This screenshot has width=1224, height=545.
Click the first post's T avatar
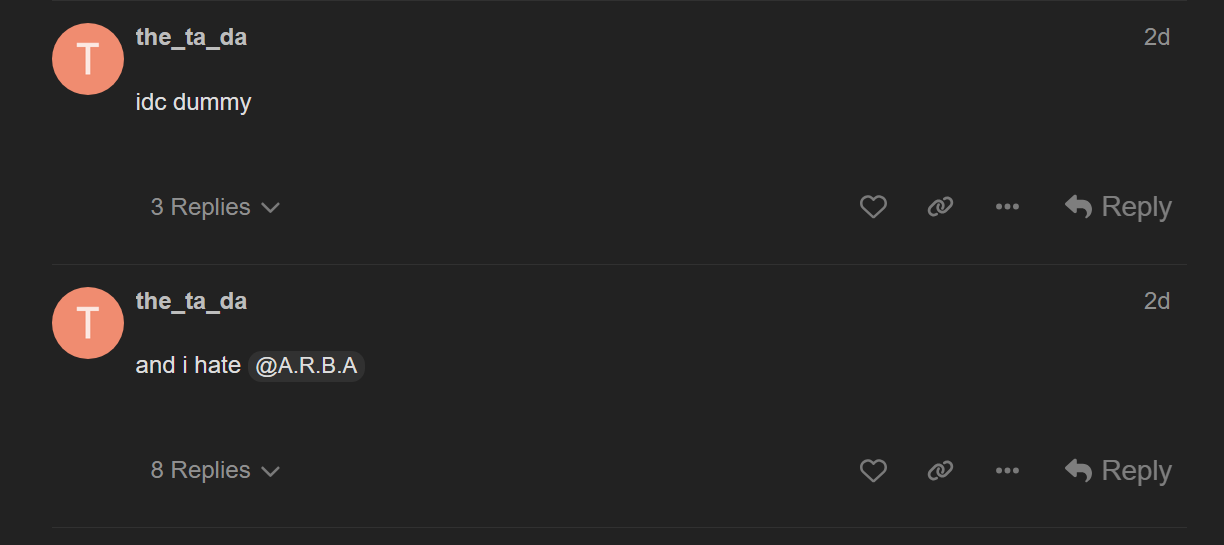coord(88,59)
